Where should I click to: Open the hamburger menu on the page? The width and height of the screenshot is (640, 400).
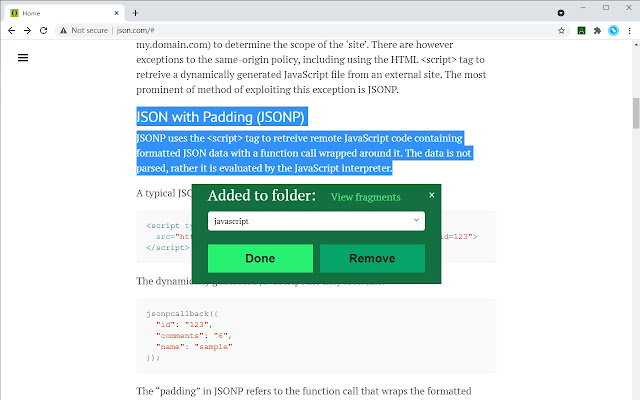click(23, 58)
